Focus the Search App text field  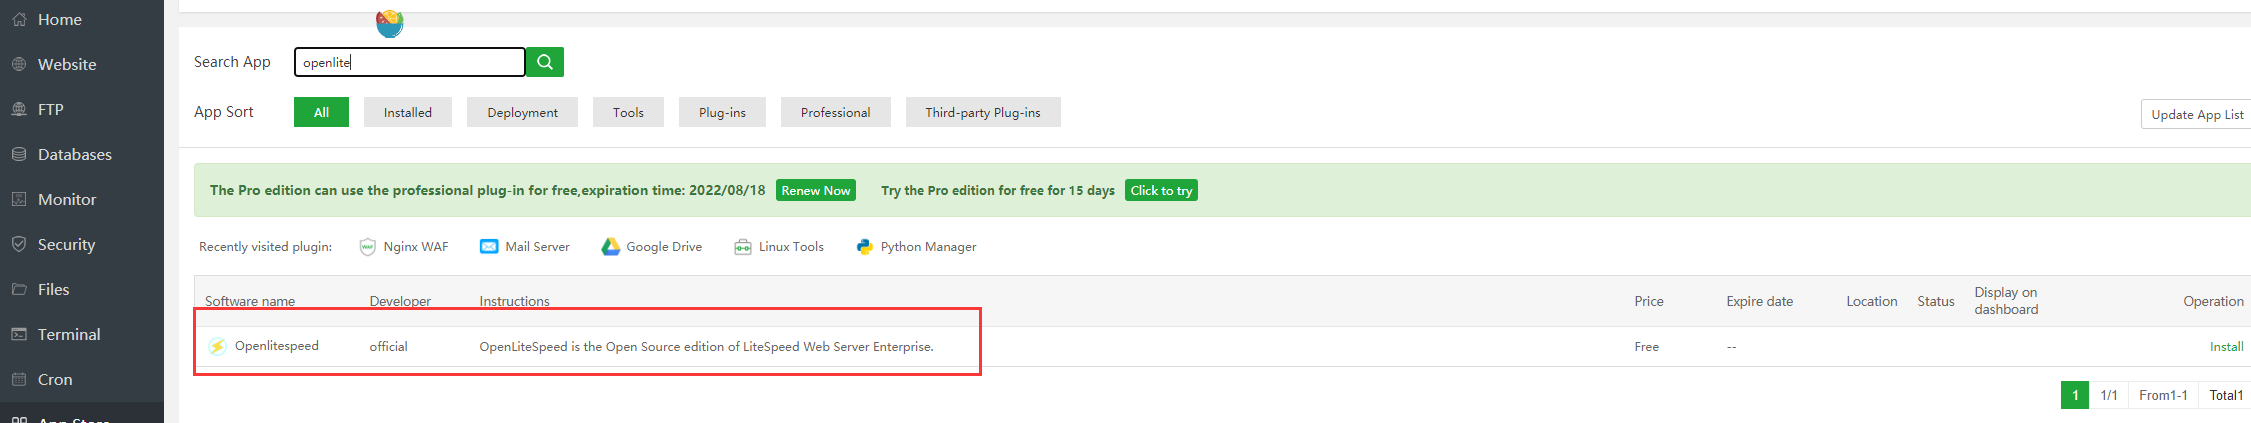(409, 62)
